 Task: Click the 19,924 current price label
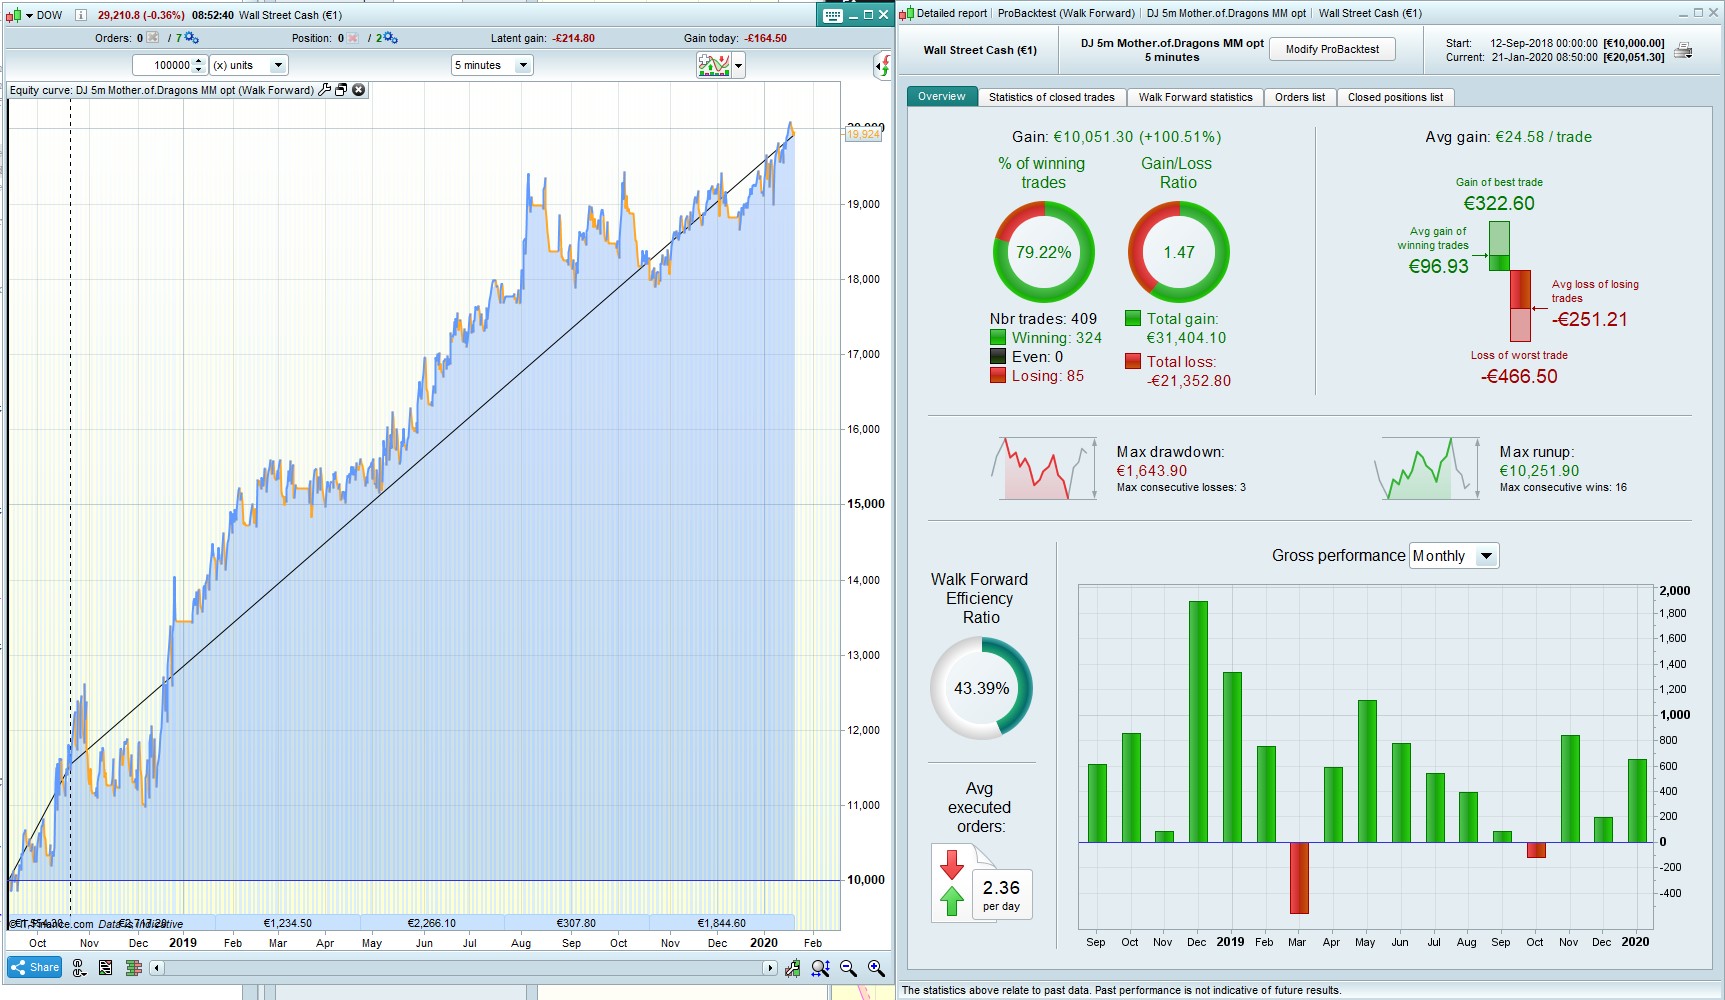click(x=863, y=134)
